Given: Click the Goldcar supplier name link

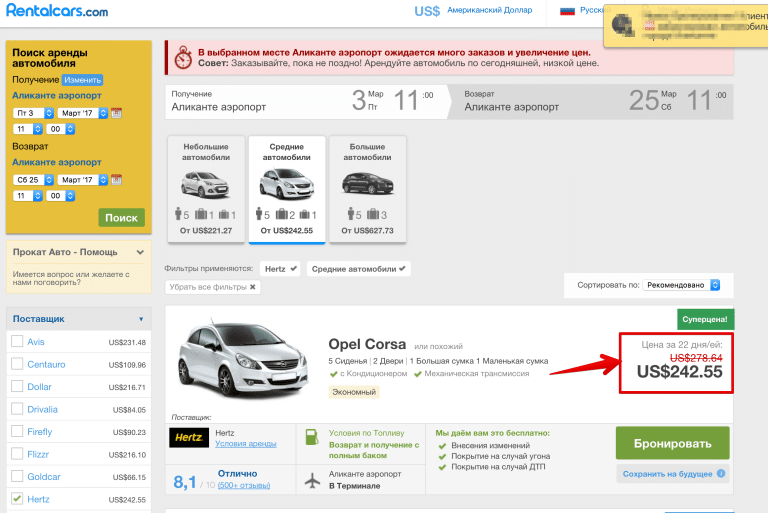Looking at the screenshot, I should pos(44,477).
